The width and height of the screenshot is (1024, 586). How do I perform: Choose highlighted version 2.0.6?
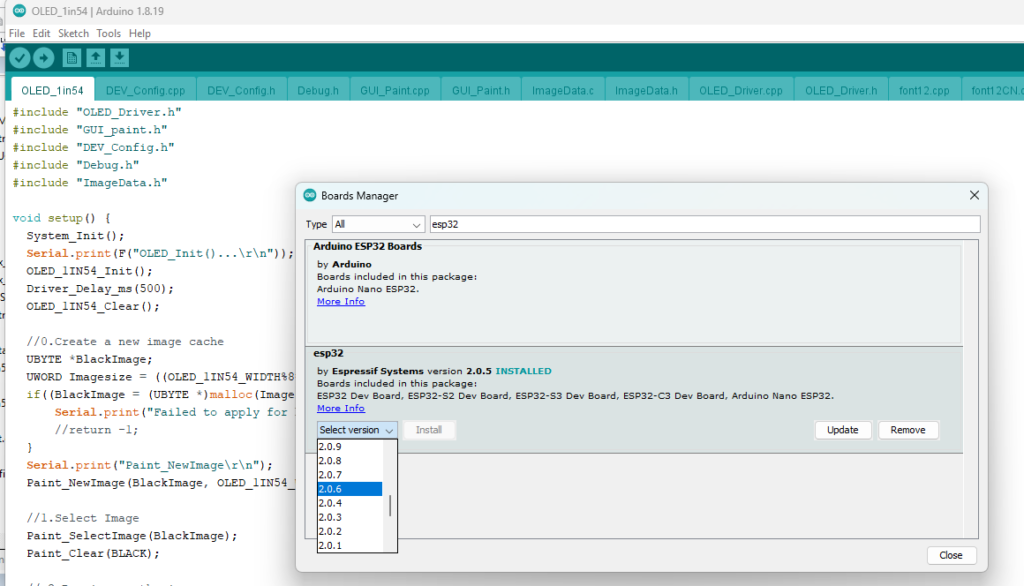point(349,489)
